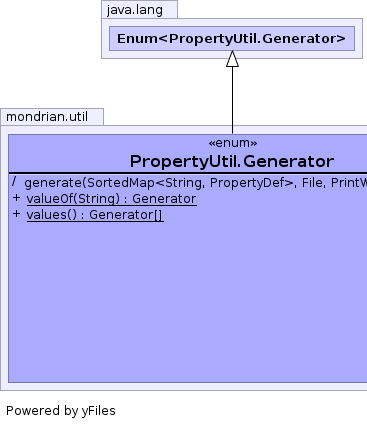Click the plus visibility marker beside values()
367x426 pixels.
[16, 214]
